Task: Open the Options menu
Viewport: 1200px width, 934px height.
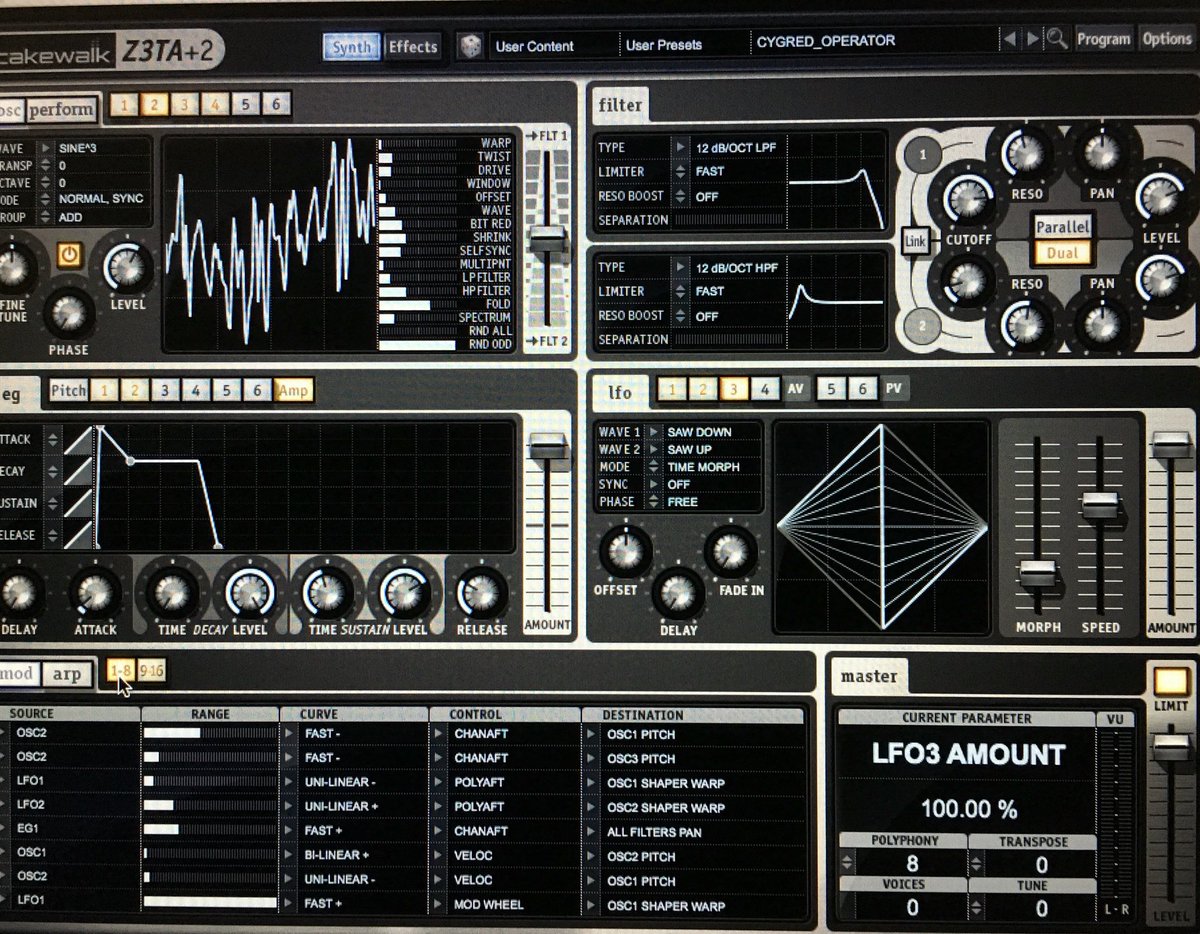Action: pos(1166,40)
